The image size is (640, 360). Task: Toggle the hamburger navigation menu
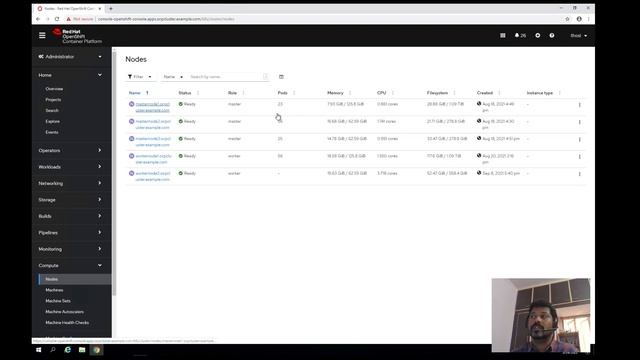(x=42, y=36)
